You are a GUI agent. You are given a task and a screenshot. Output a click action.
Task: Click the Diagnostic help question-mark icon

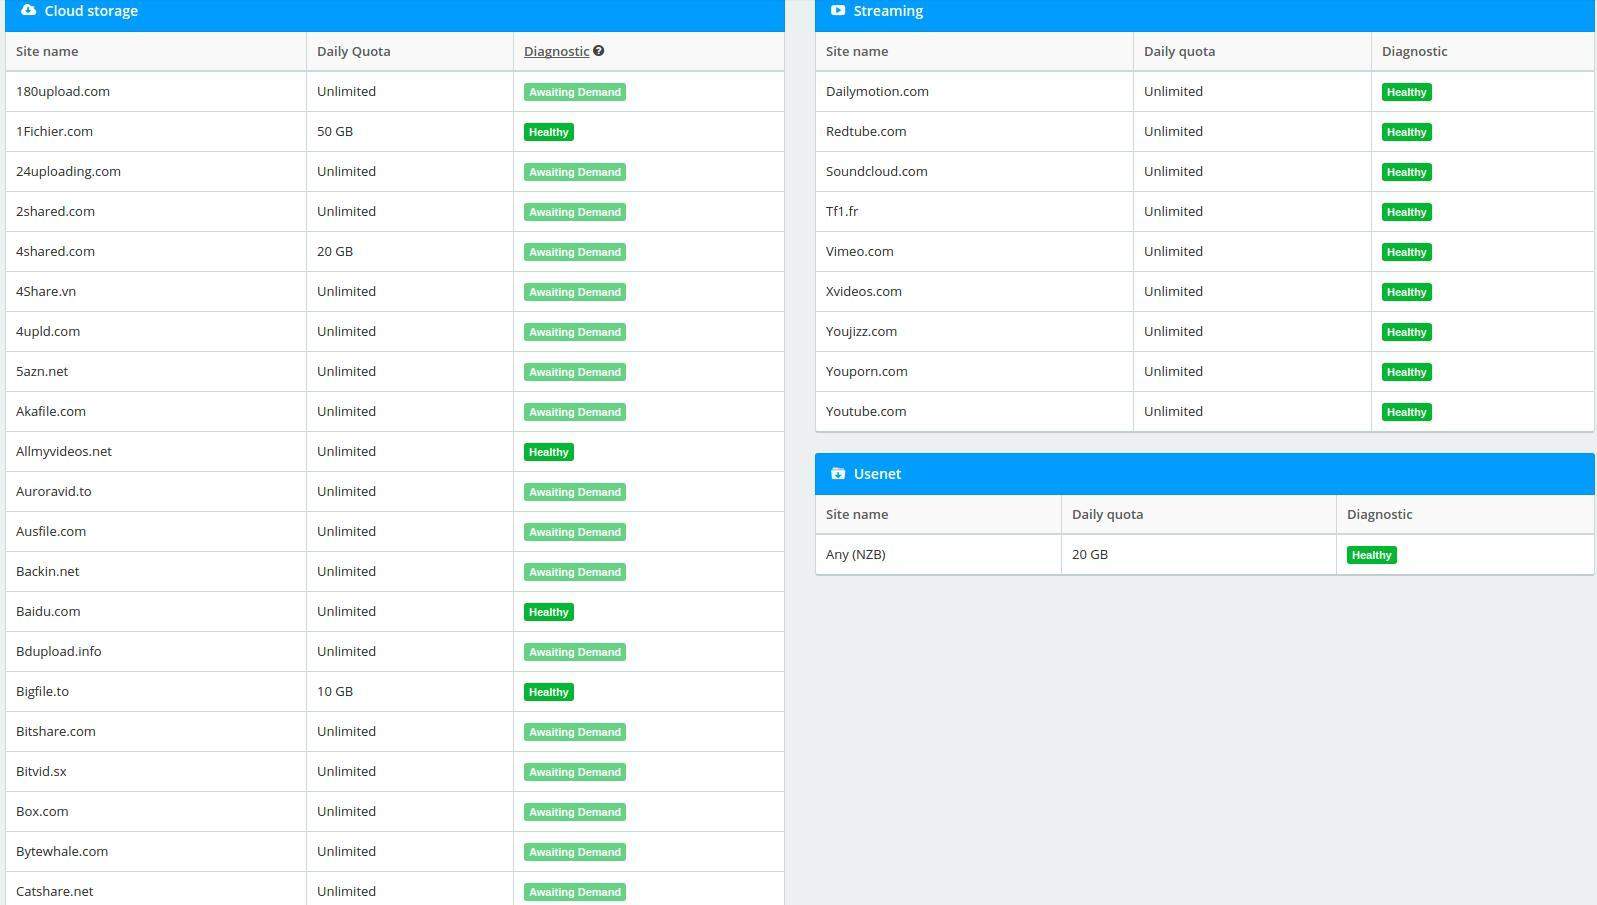tap(598, 51)
